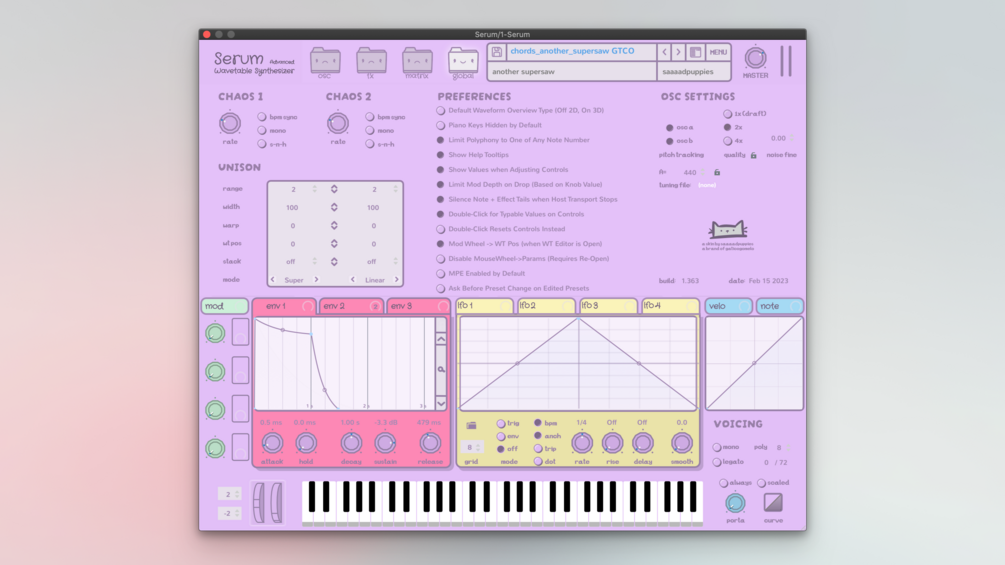Click the envelope zoom magnifier icon
The image size is (1005, 565).
(x=441, y=370)
